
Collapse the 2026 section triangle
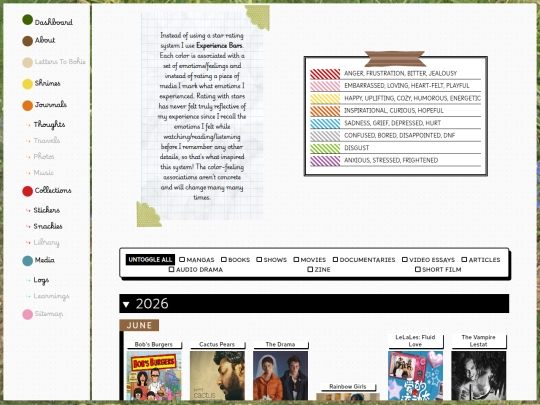126,304
